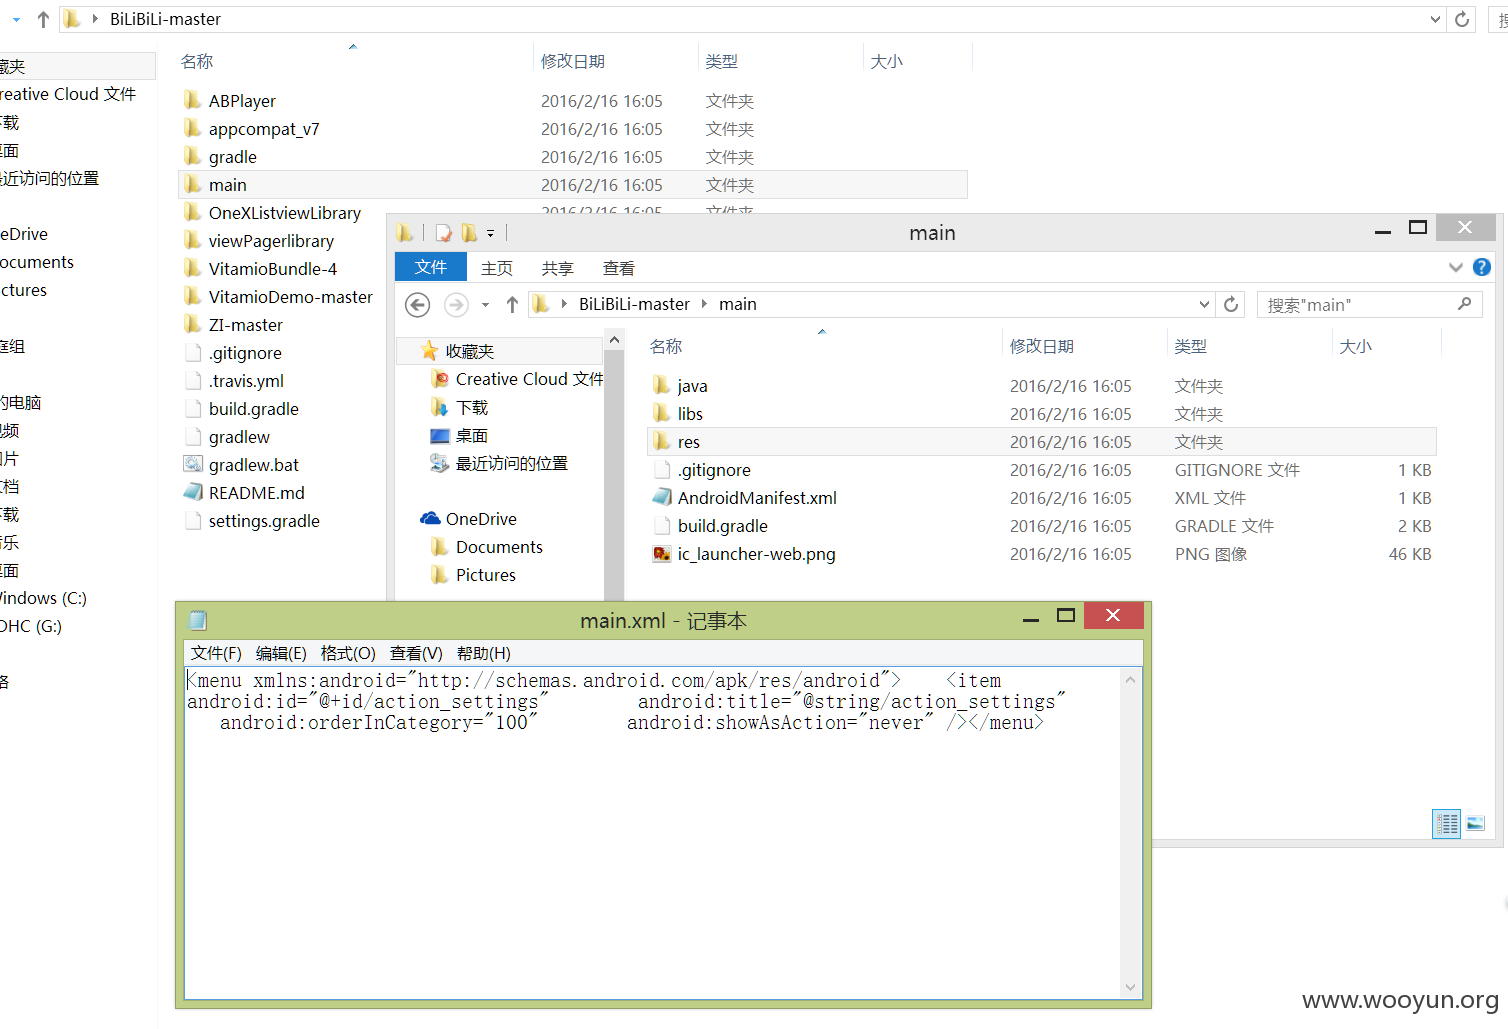This screenshot has width=1508, height=1029.
Task: Open recent locations dropdown in main window
Action: click(x=485, y=305)
